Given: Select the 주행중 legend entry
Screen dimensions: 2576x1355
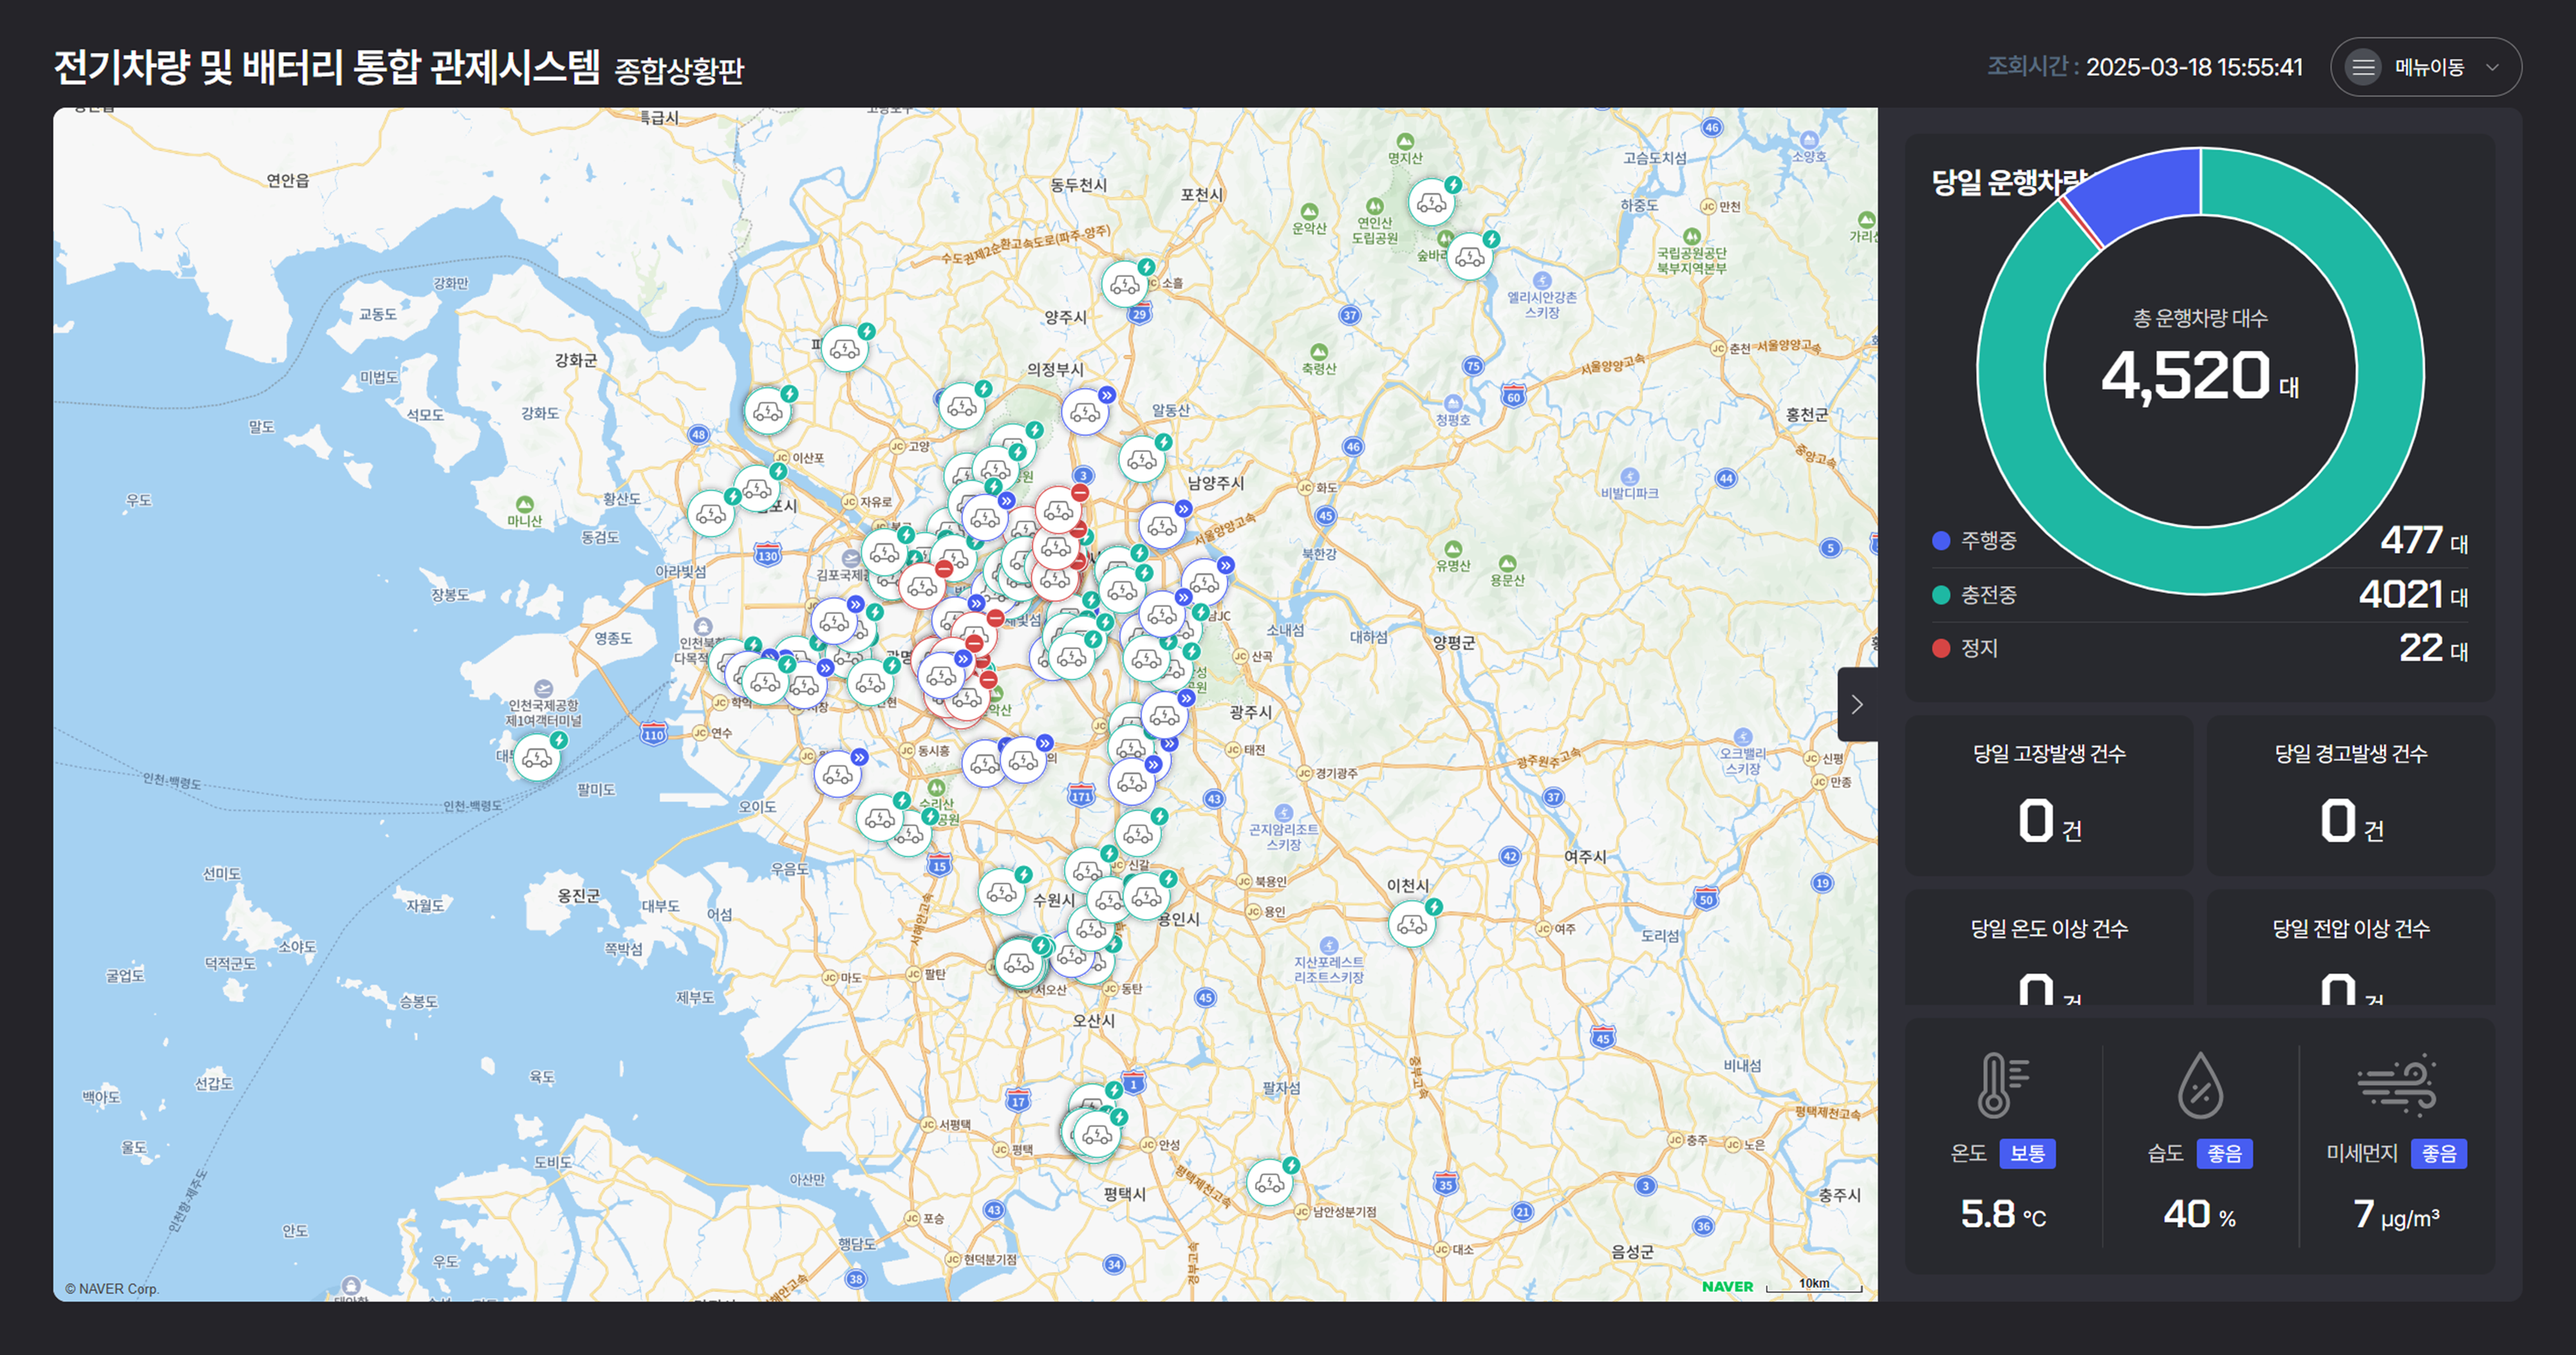Looking at the screenshot, I should 1976,540.
